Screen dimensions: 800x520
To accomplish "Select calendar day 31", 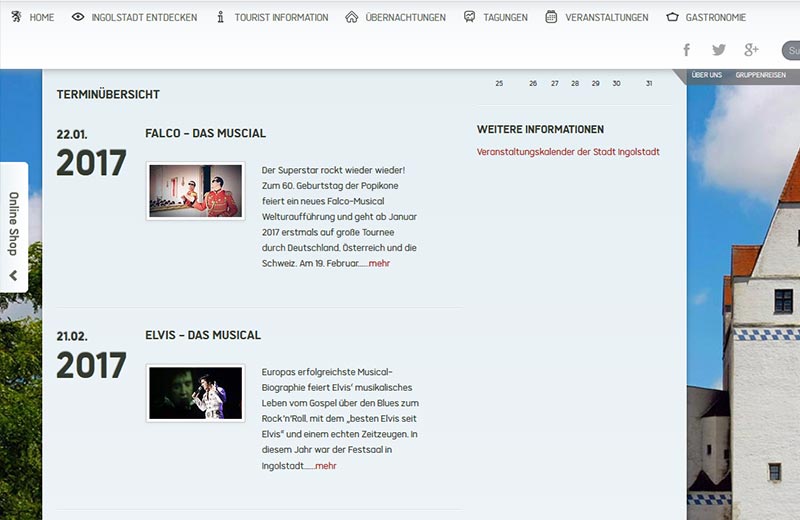I will (649, 83).
